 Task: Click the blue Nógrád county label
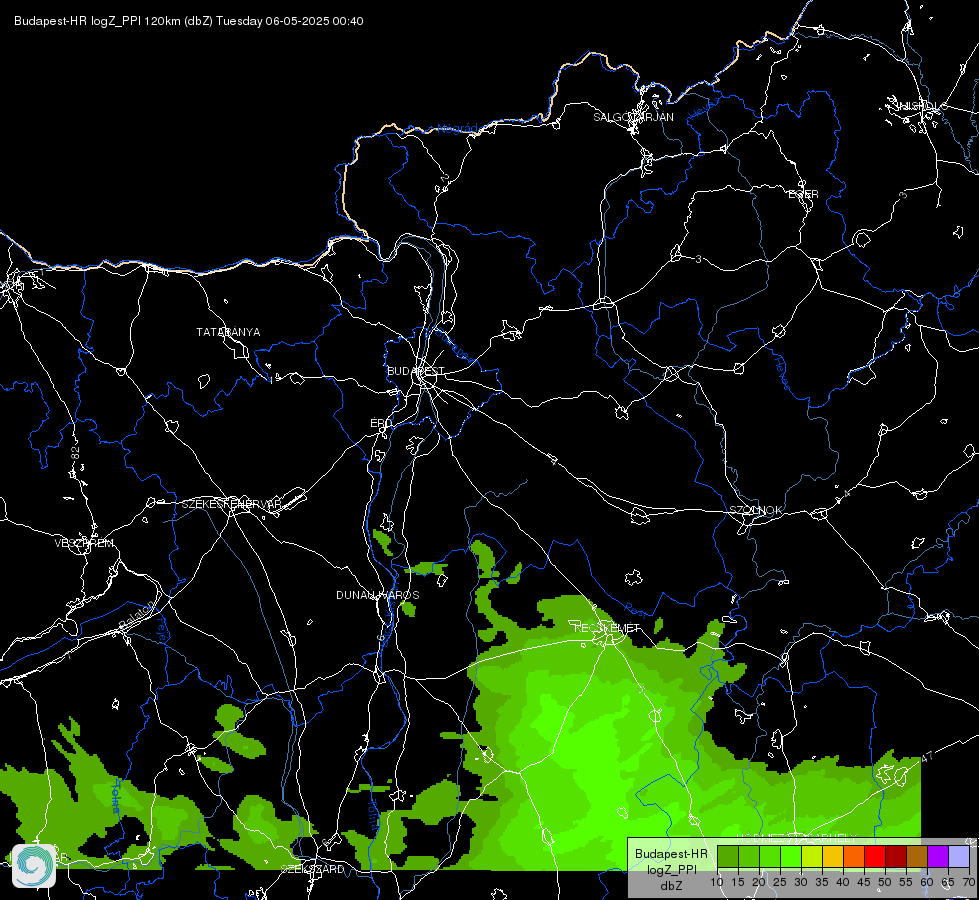458,129
